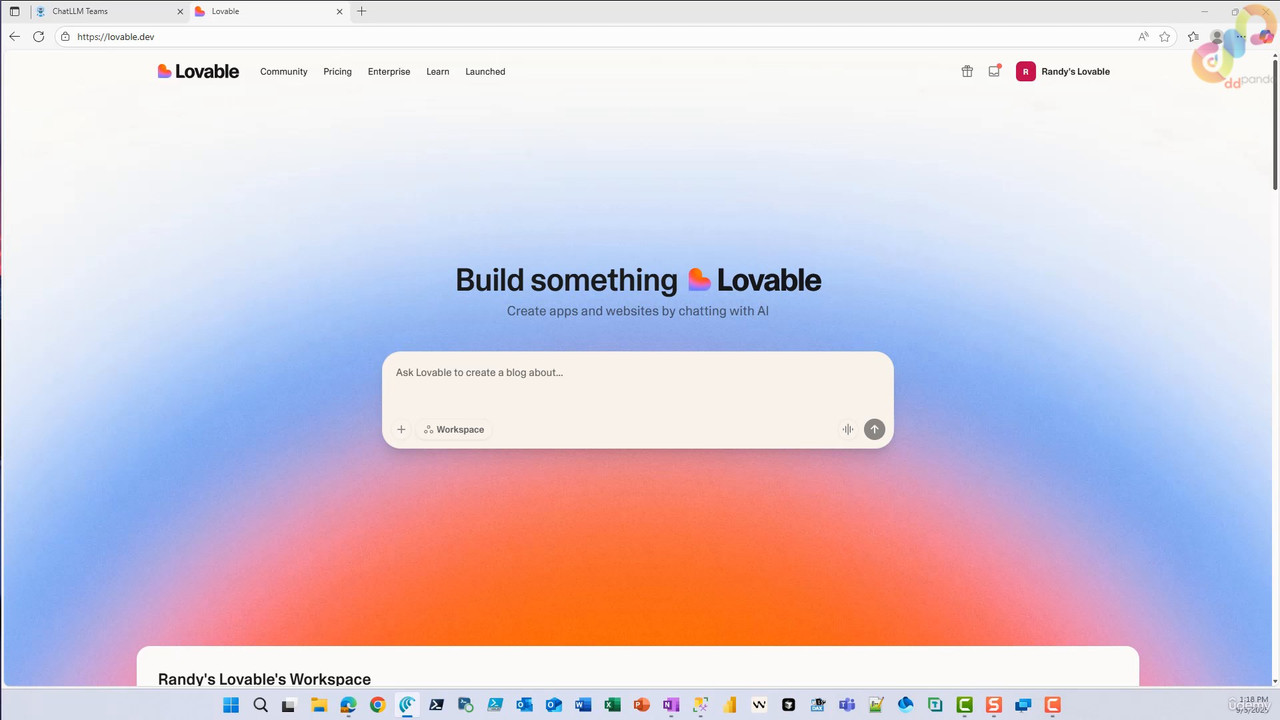This screenshot has width=1280, height=720.
Task: Open notifications inbox icon
Action: click(x=994, y=71)
